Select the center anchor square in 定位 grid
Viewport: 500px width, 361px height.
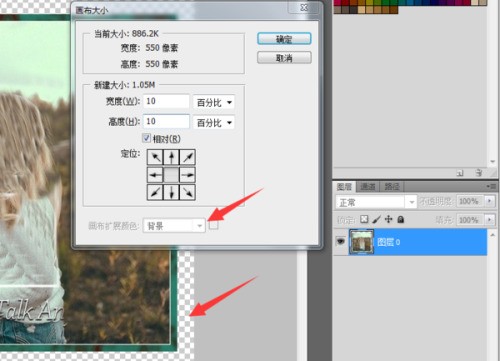pyautogui.click(x=171, y=175)
